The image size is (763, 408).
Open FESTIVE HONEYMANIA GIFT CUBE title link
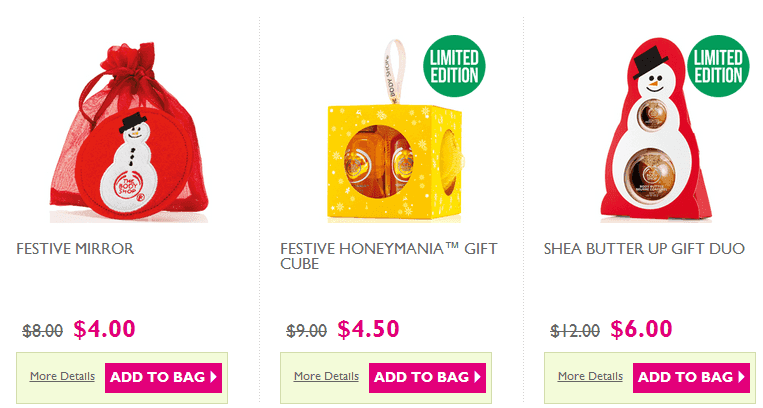pyautogui.click(x=388, y=256)
